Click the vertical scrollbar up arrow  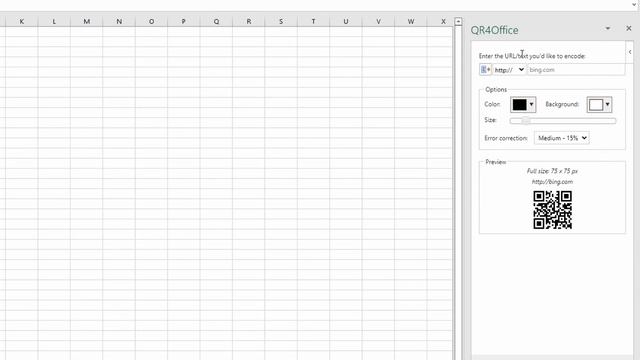[458, 21]
